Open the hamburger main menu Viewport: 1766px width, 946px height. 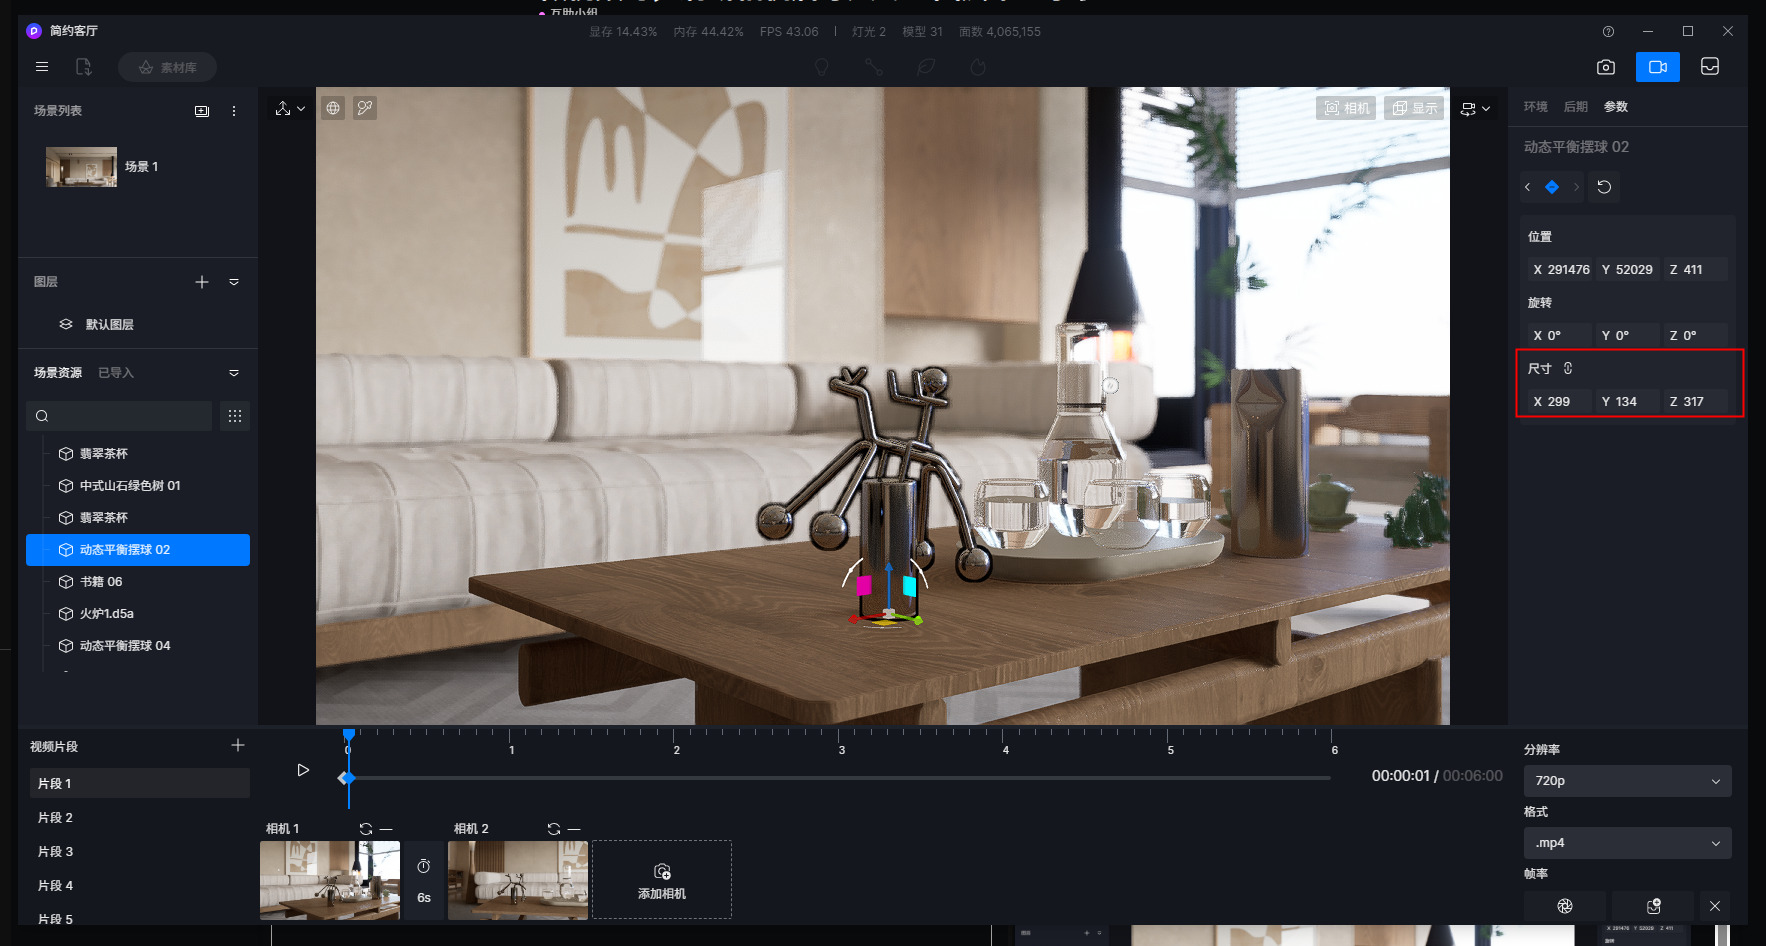(42, 67)
